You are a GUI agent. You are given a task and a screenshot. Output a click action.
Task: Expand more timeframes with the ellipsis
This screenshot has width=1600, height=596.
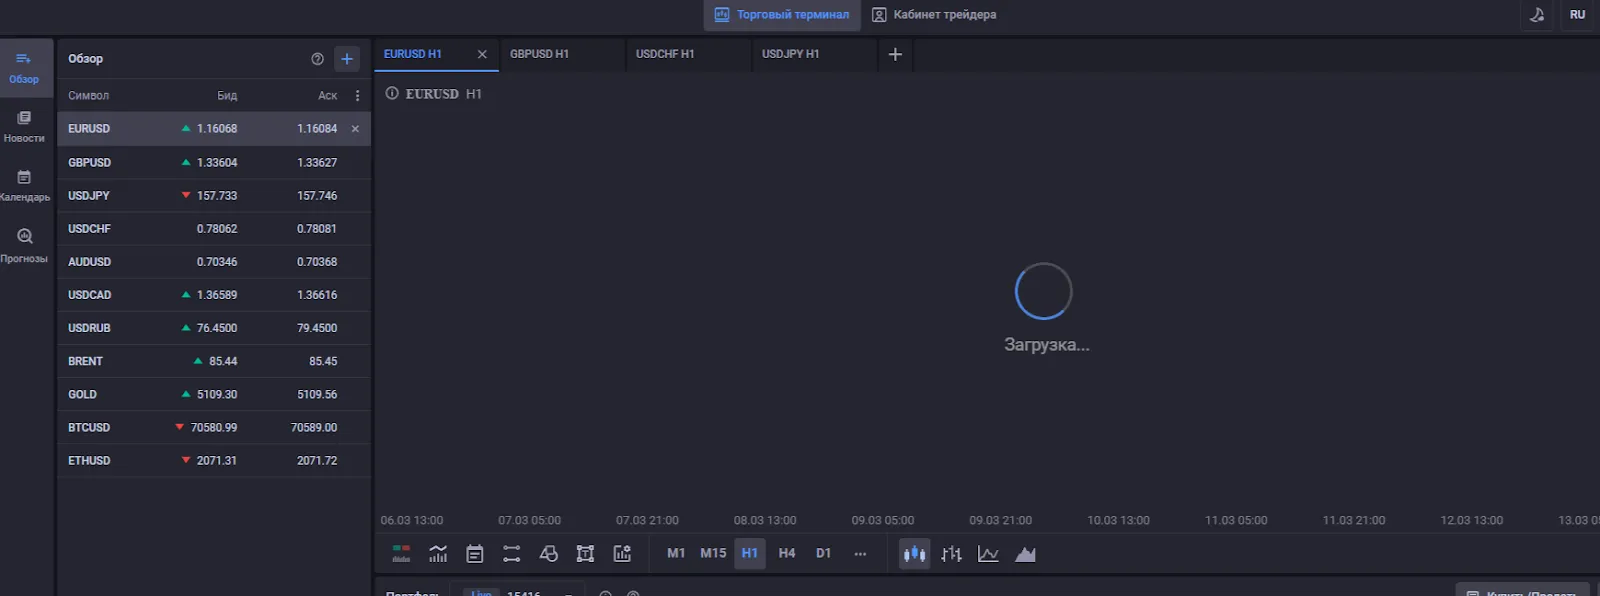(860, 553)
